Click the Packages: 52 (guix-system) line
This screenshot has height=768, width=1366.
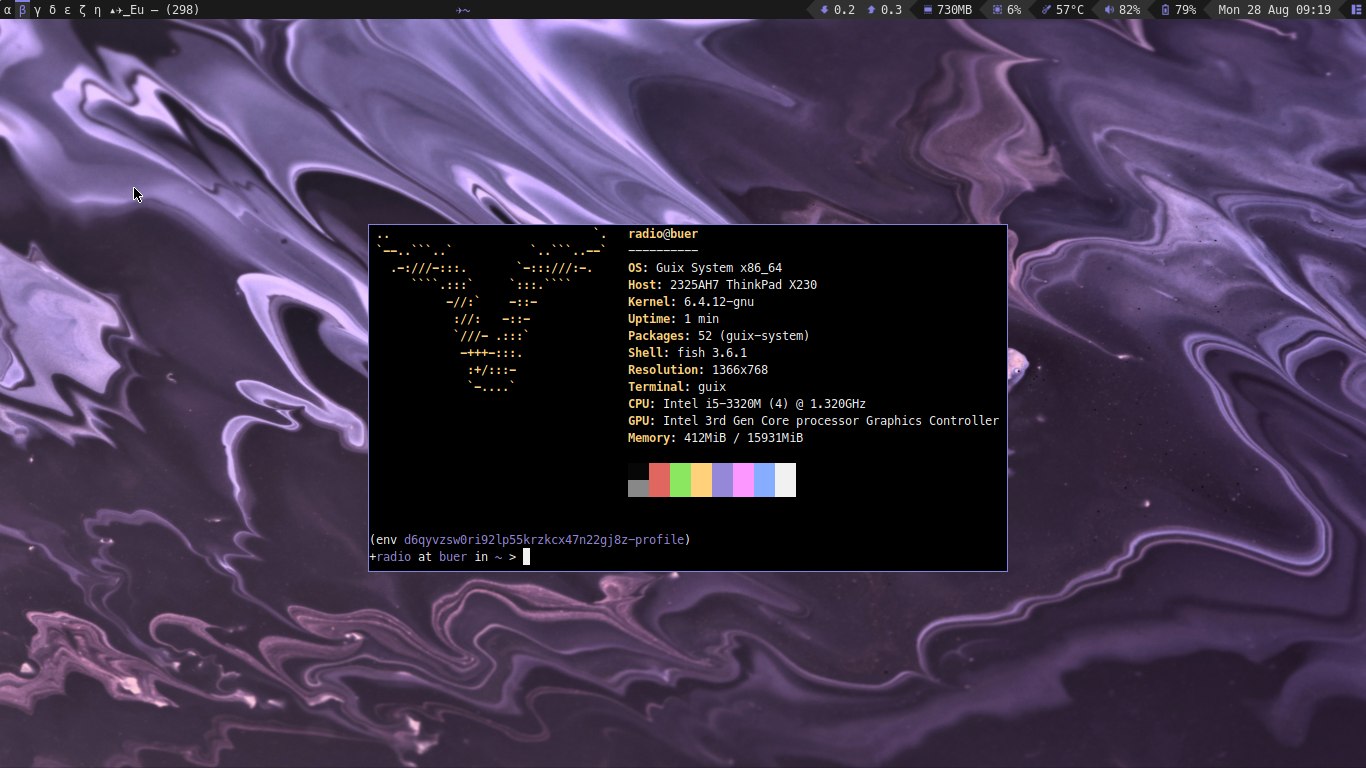pyautogui.click(x=719, y=336)
